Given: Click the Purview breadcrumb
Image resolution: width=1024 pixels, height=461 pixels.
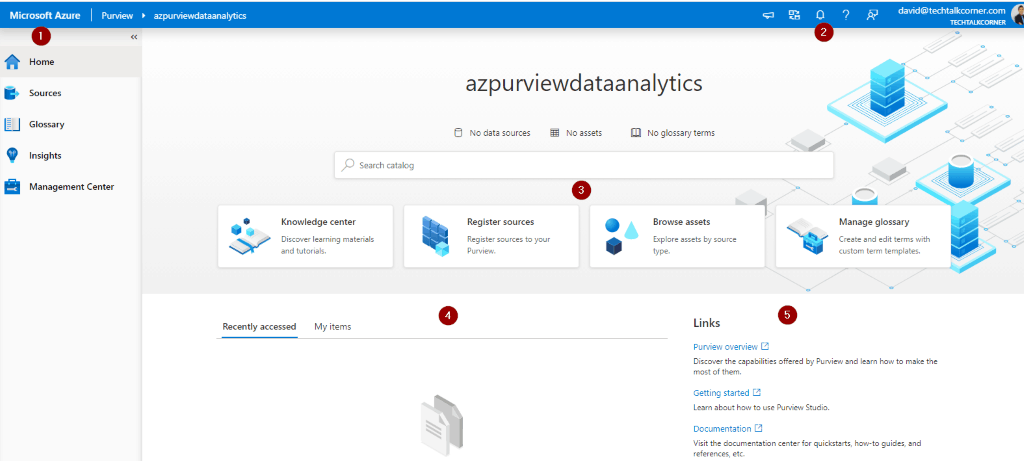Looking at the screenshot, I should click(117, 15).
